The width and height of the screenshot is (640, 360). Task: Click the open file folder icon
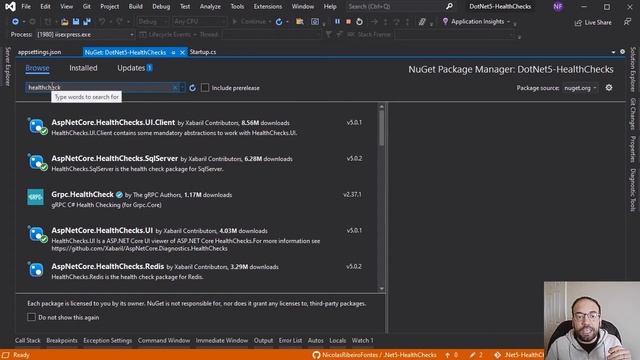pyautogui.click(x=64, y=22)
